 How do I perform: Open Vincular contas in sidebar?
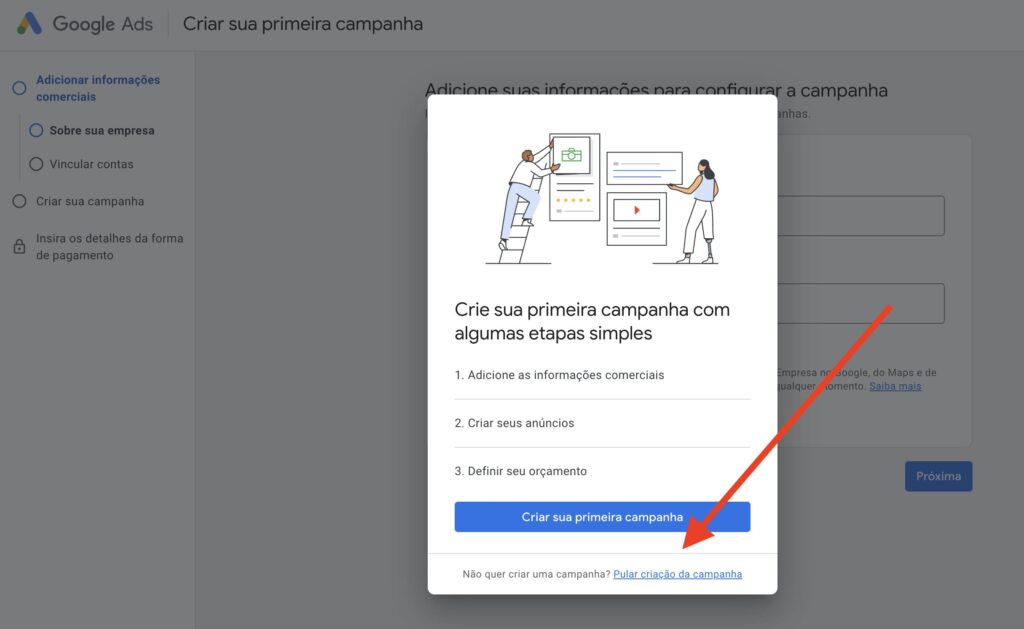(91, 164)
